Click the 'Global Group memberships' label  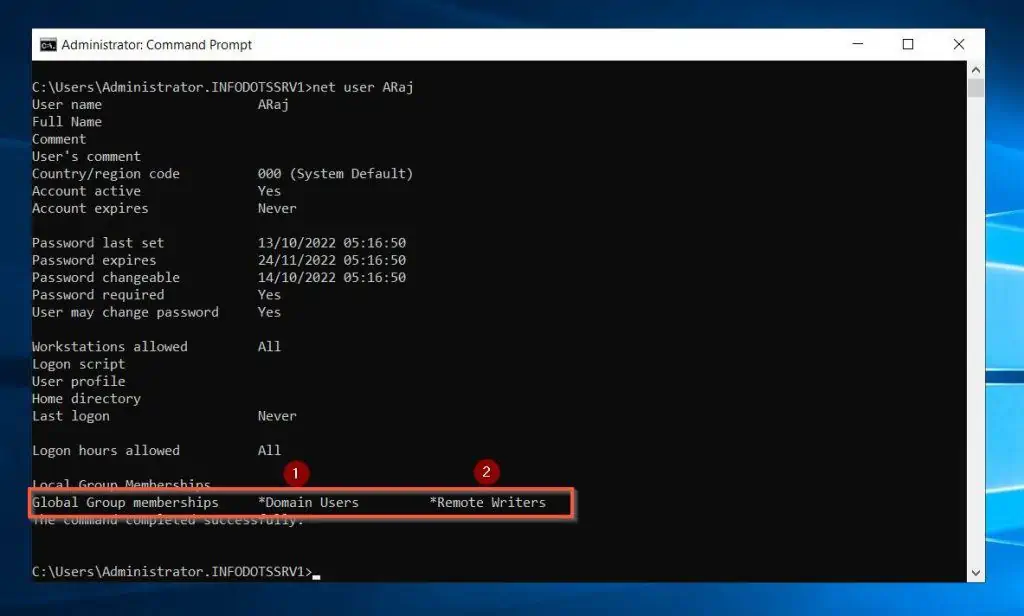125,502
